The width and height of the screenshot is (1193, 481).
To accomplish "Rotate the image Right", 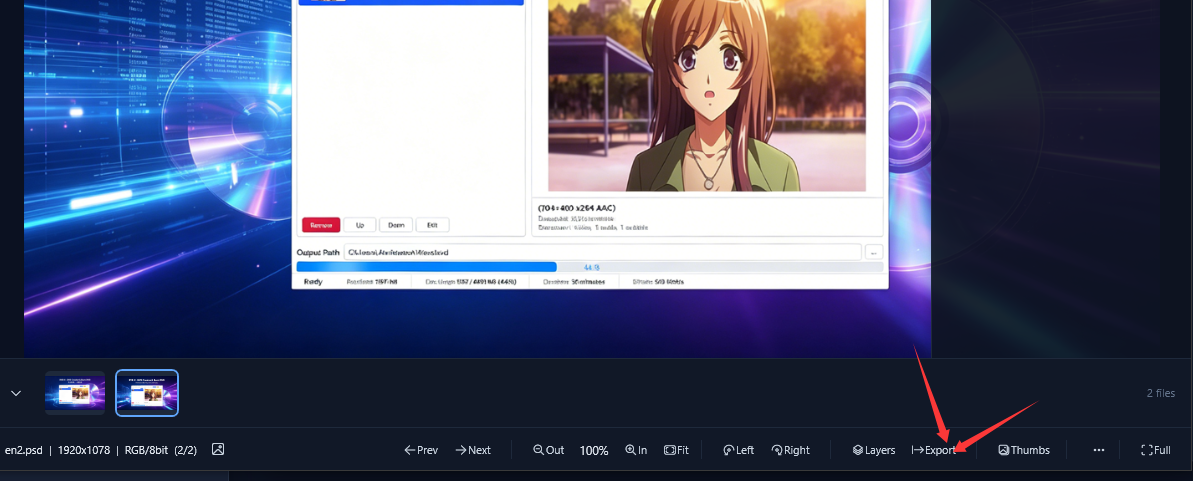I will tap(791, 450).
